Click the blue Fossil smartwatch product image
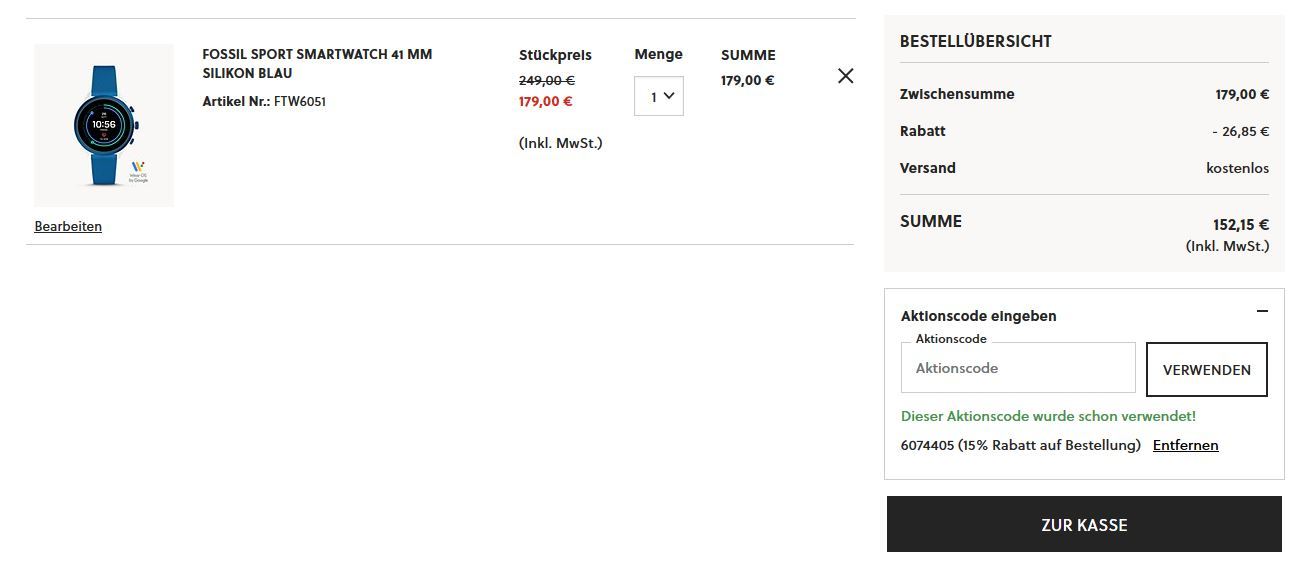 104,125
